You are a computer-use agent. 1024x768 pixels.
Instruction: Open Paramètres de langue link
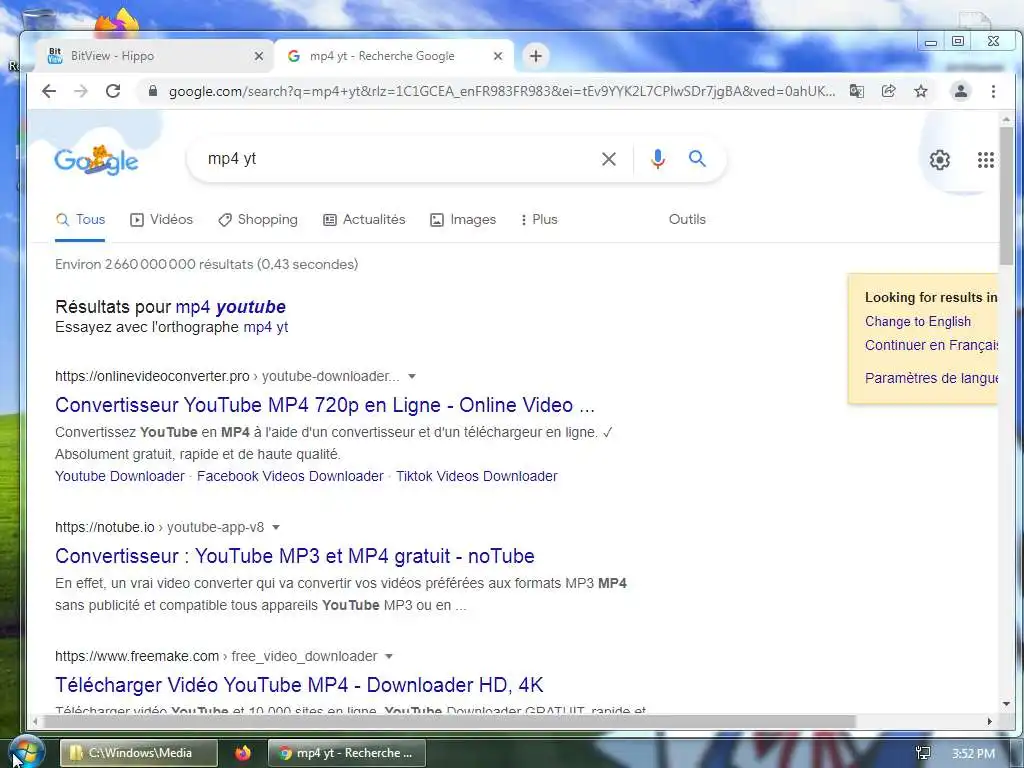pos(931,377)
